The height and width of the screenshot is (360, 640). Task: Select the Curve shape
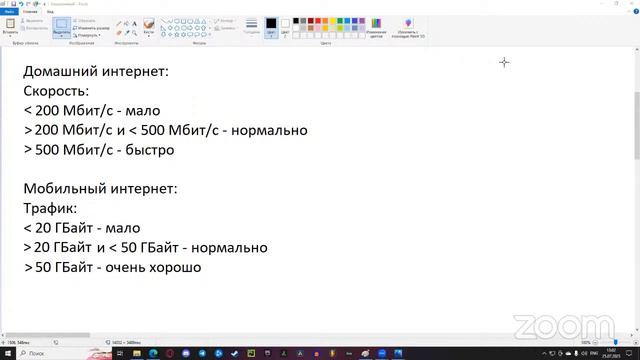(170, 21)
